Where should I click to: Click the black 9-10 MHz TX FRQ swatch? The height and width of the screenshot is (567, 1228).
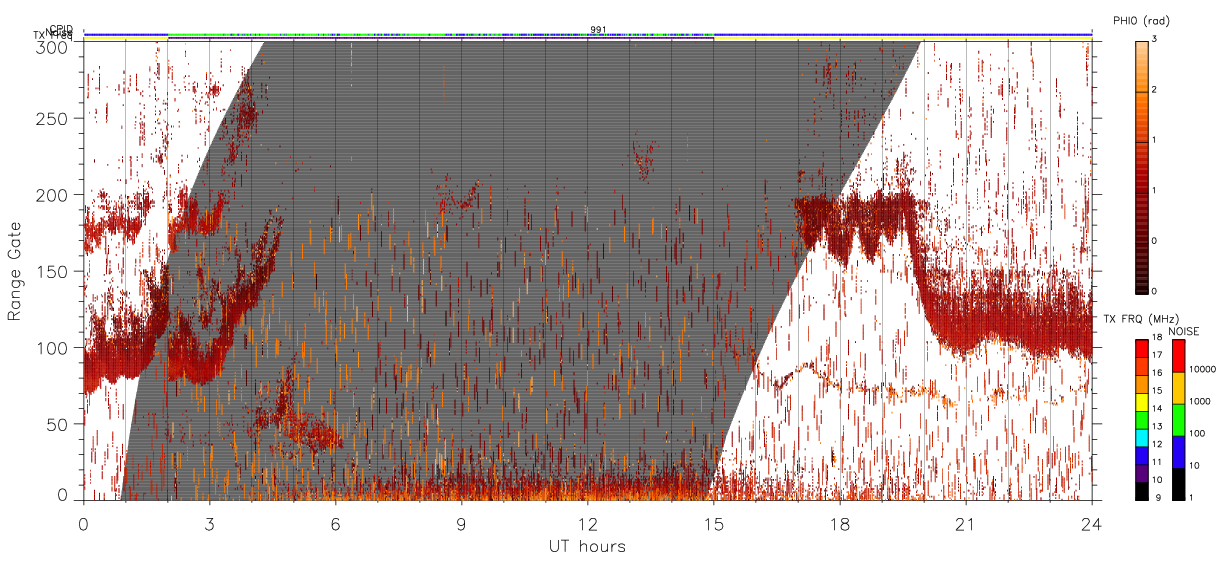pyautogui.click(x=1142, y=491)
